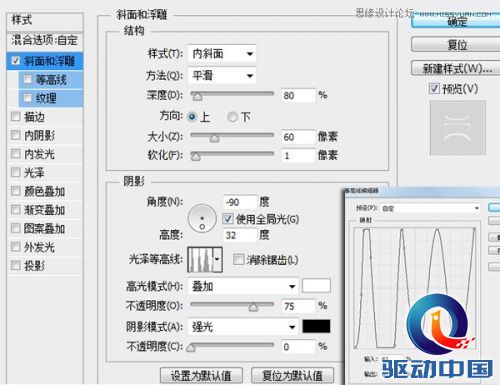Click the 大小 value field showing 60
Image resolution: width=500 pixels, height=385 pixels.
tap(298, 137)
